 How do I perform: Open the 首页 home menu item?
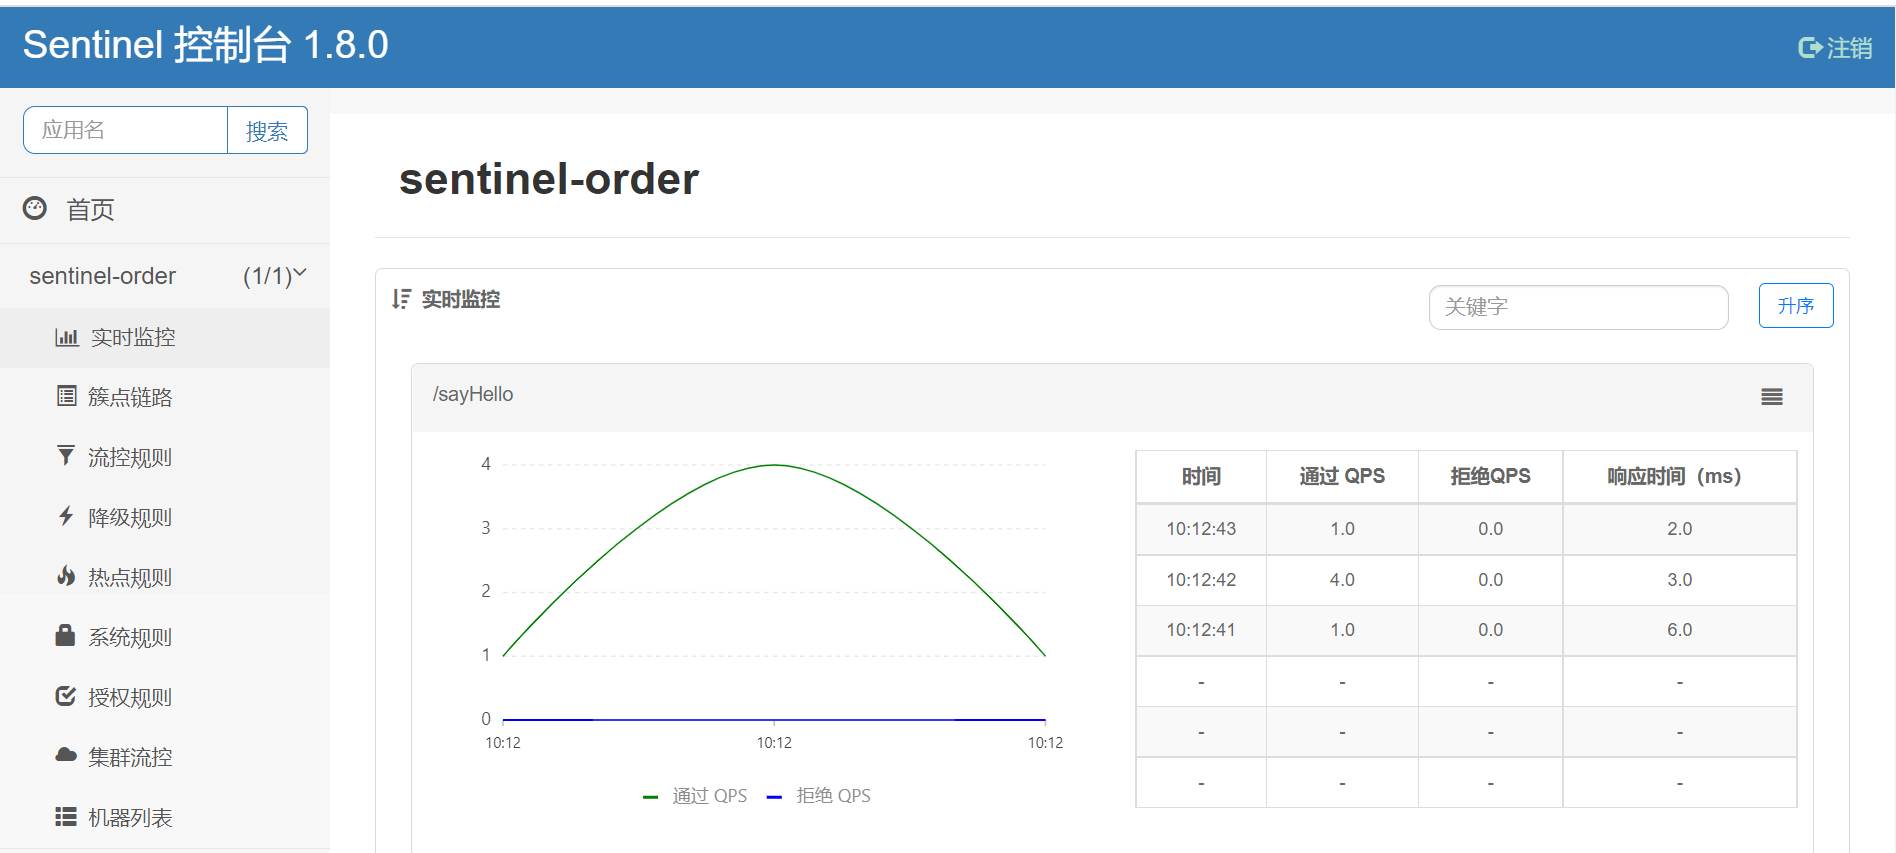point(165,210)
